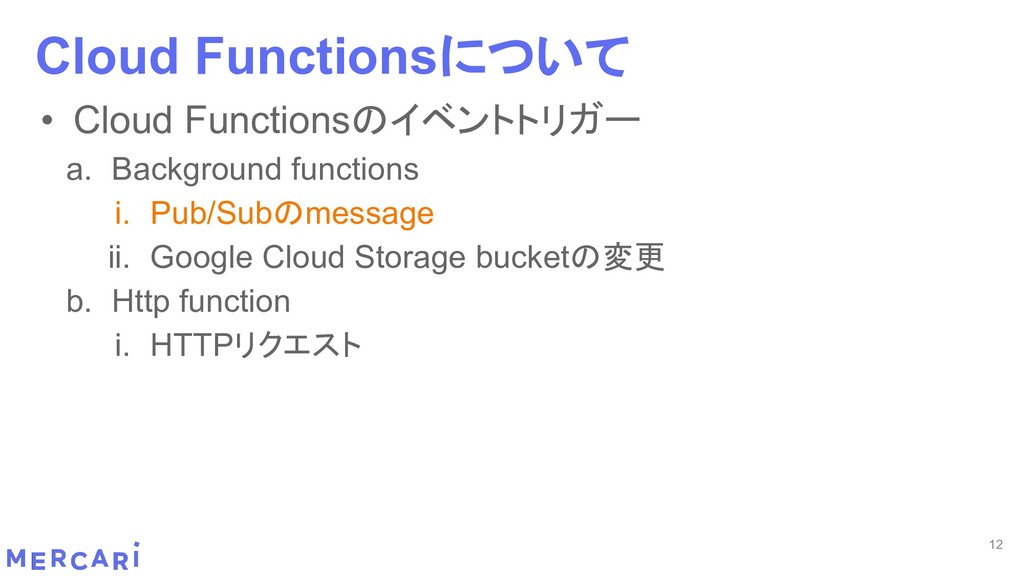Select Google Cloud Storage bucketの変更 line
Image resolution: width=1024 pixels, height=576 pixels.
(x=406, y=258)
